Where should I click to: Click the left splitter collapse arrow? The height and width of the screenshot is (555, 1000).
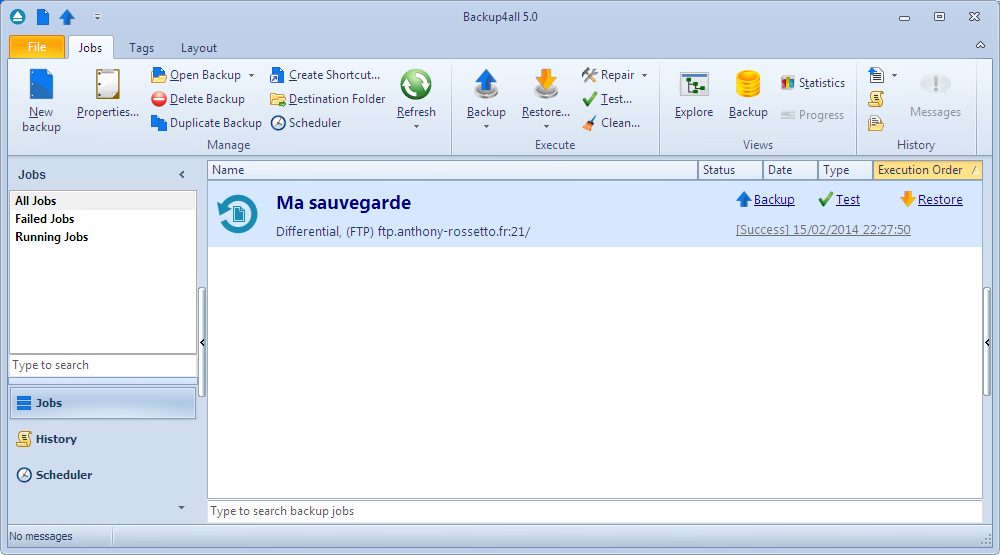click(x=202, y=343)
